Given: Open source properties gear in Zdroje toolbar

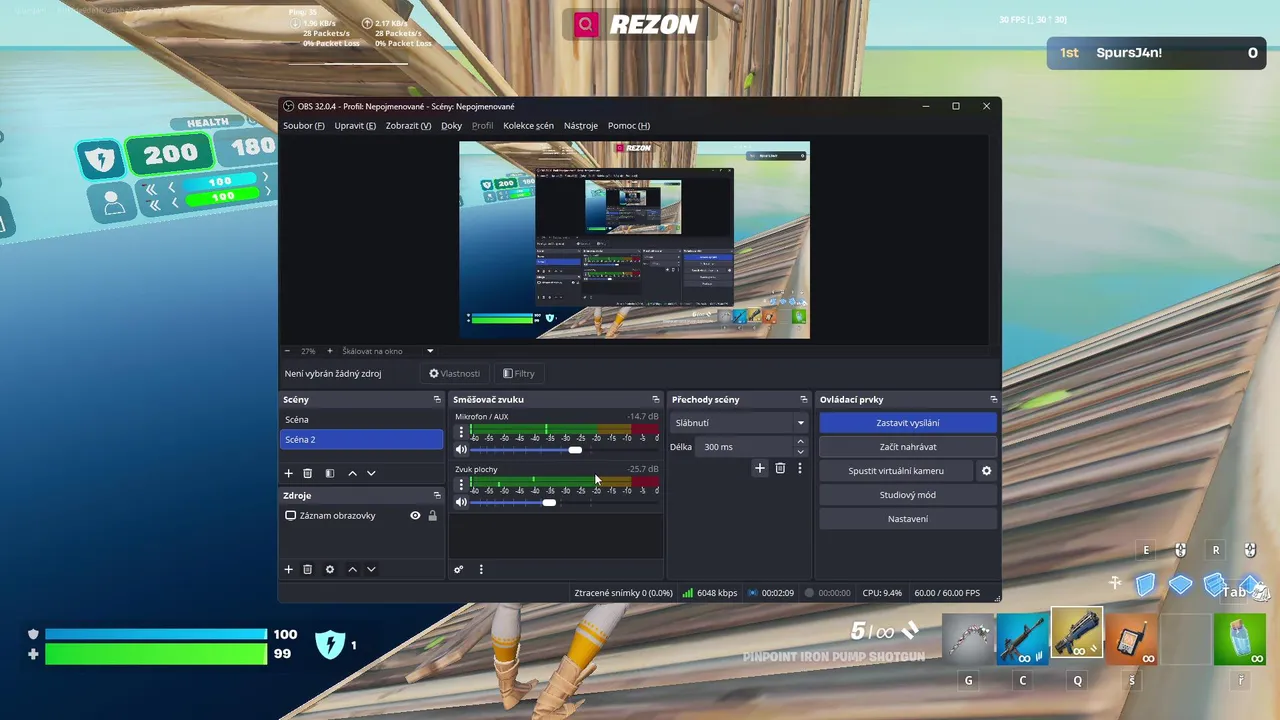Looking at the screenshot, I should pos(330,569).
